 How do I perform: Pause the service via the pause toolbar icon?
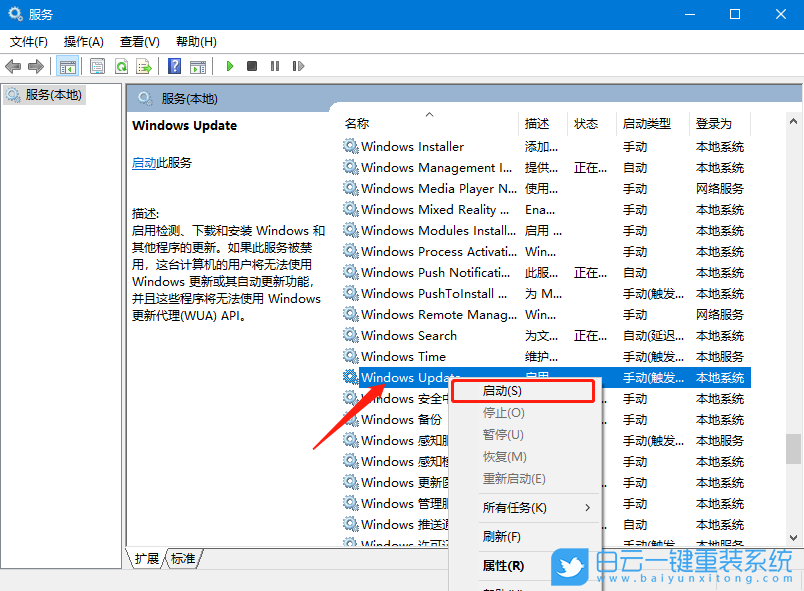pos(275,66)
